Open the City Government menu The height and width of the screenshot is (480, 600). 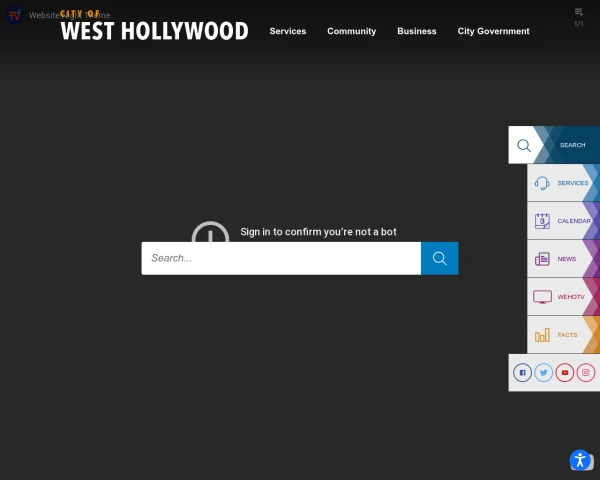(x=493, y=31)
